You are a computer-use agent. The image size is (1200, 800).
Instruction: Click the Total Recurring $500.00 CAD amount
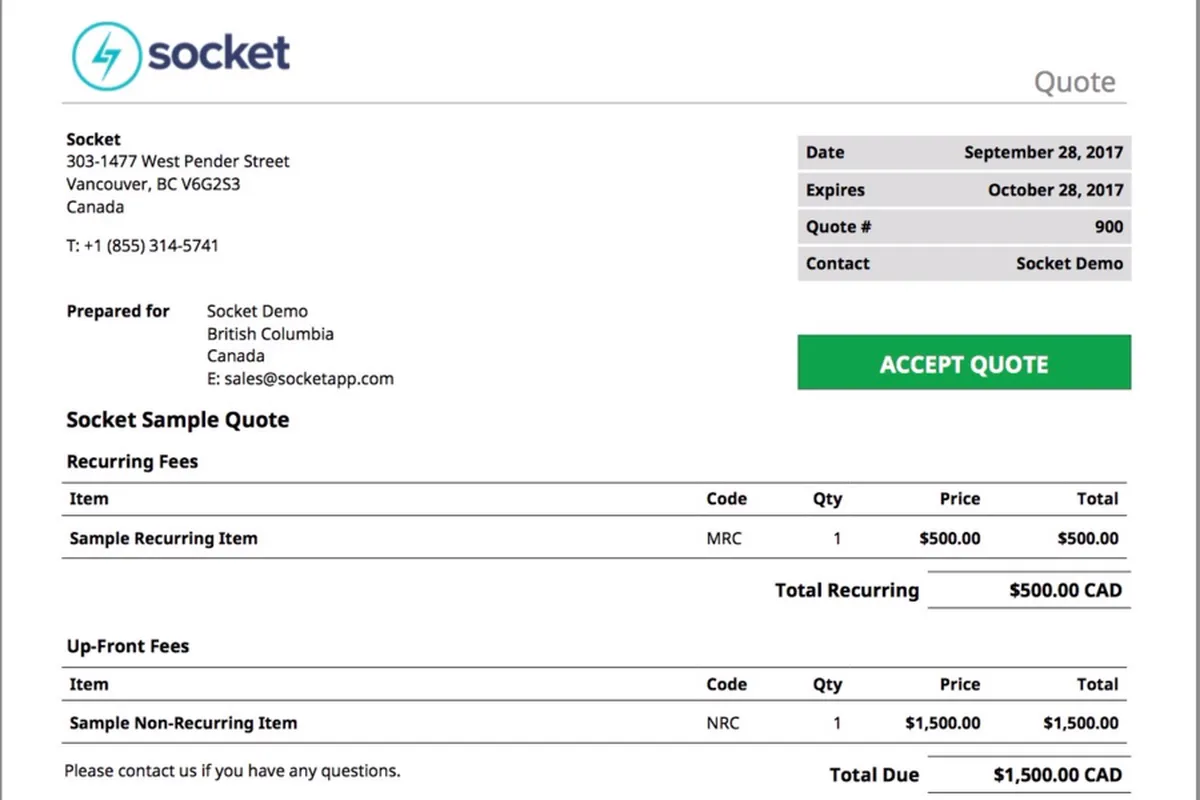[x=1065, y=590]
